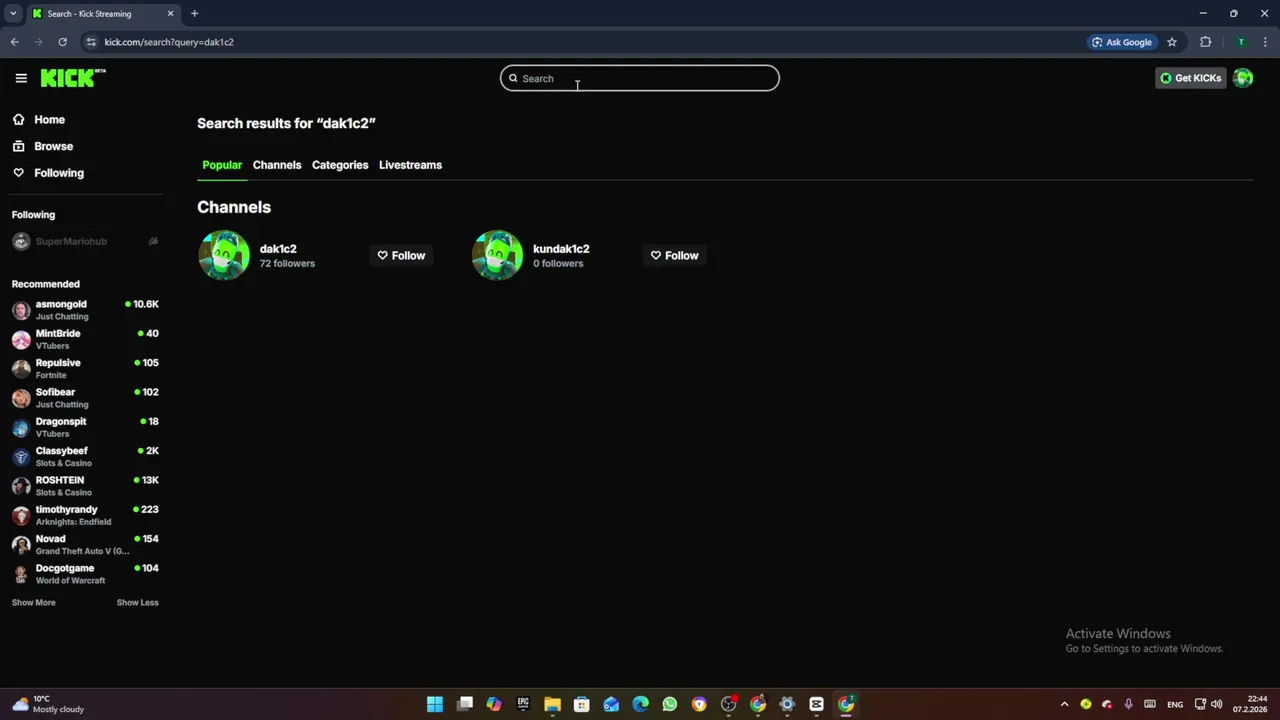1280x720 pixels.
Task: Open the hamburger sidebar menu
Action: click(x=21, y=78)
